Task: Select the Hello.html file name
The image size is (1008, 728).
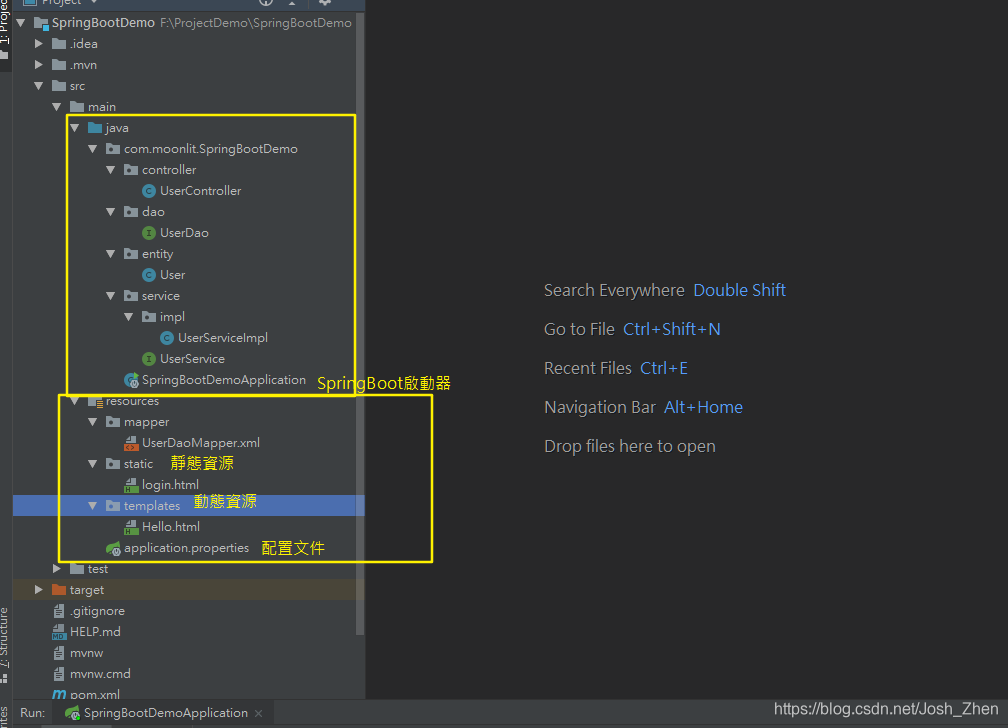Action: click(171, 527)
